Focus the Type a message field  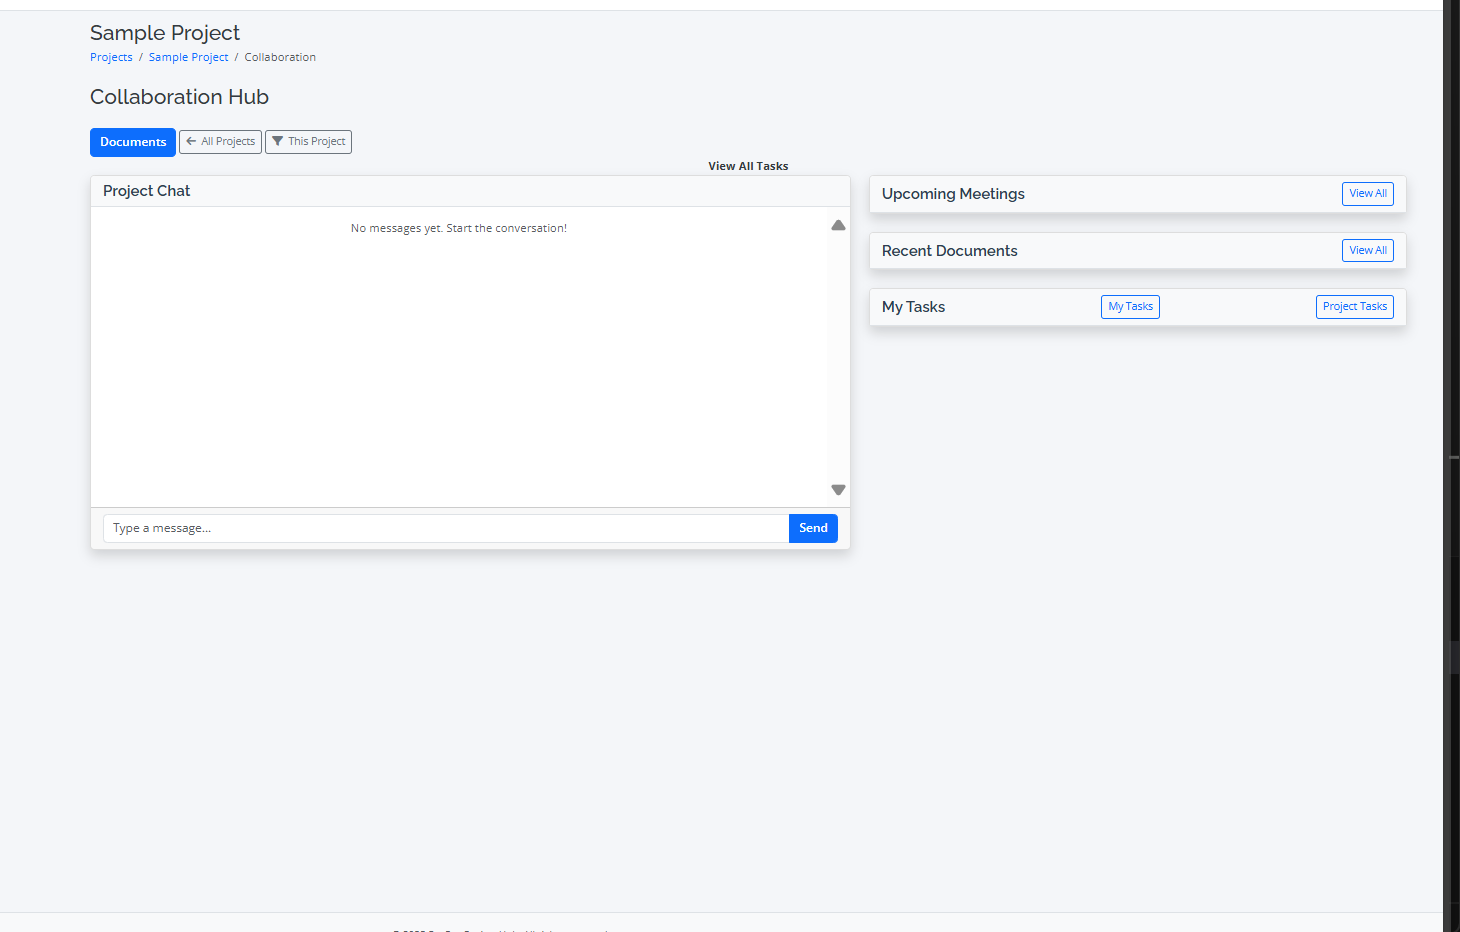pyautogui.click(x=445, y=528)
